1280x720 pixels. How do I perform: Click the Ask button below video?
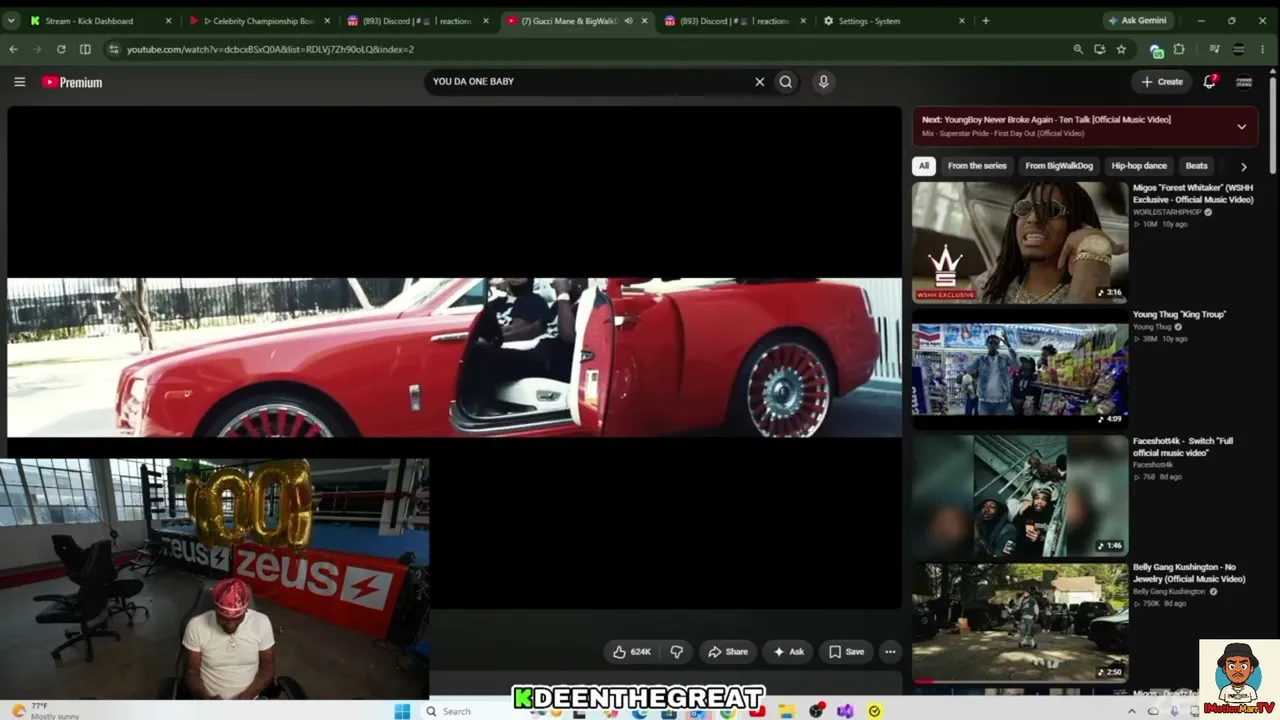point(788,652)
